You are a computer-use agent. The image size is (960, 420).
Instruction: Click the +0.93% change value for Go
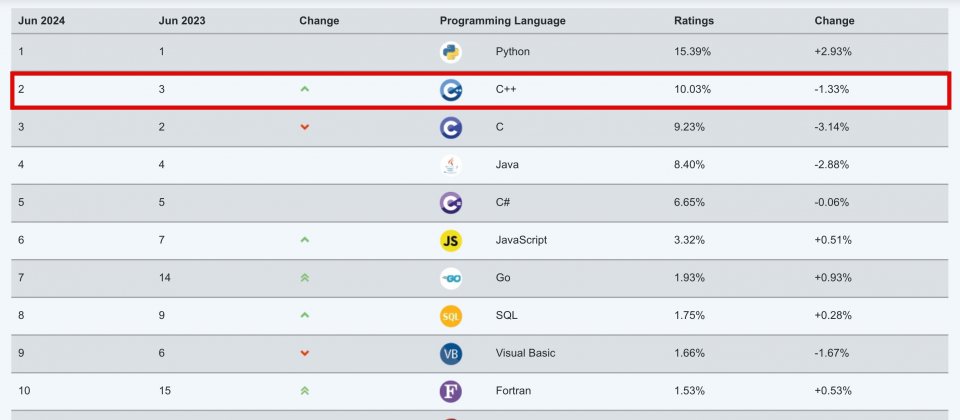[833, 278]
